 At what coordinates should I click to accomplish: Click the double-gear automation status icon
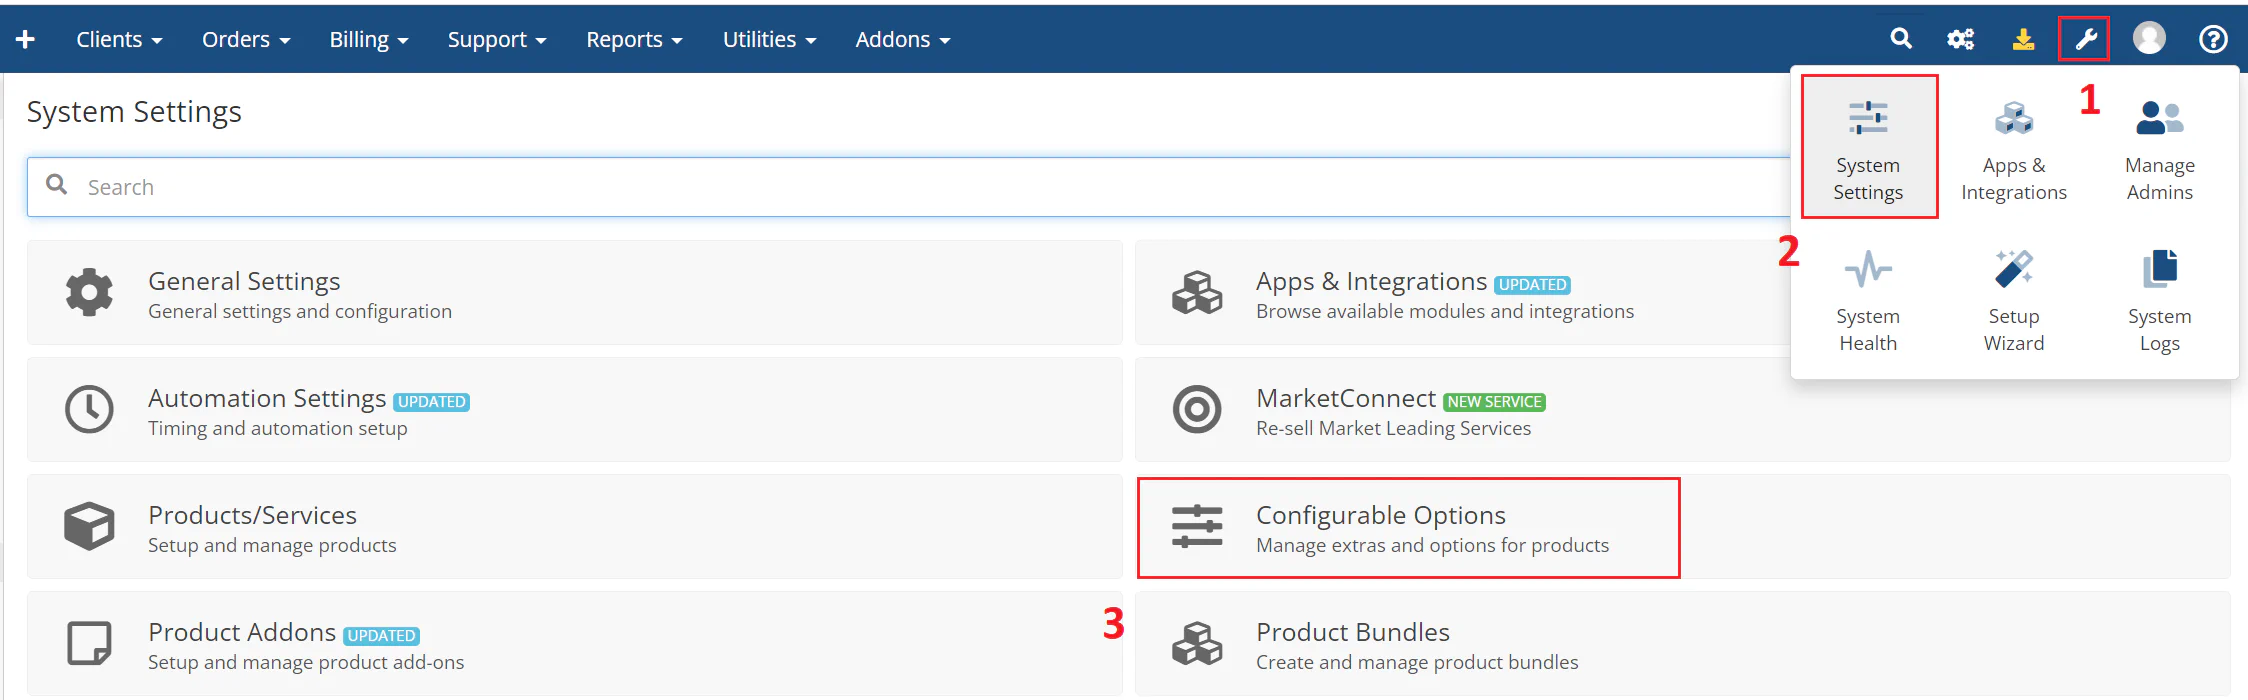pyautogui.click(x=1961, y=39)
